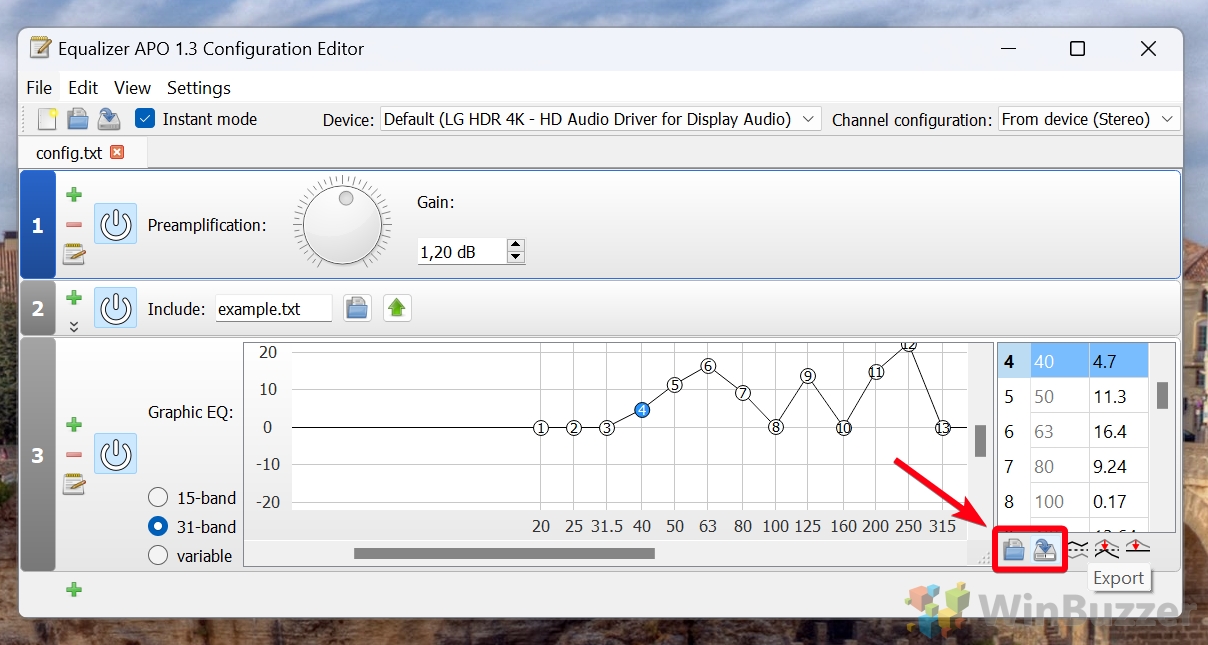Increase the gain with the up arrow
This screenshot has height=645, width=1208.
point(515,245)
